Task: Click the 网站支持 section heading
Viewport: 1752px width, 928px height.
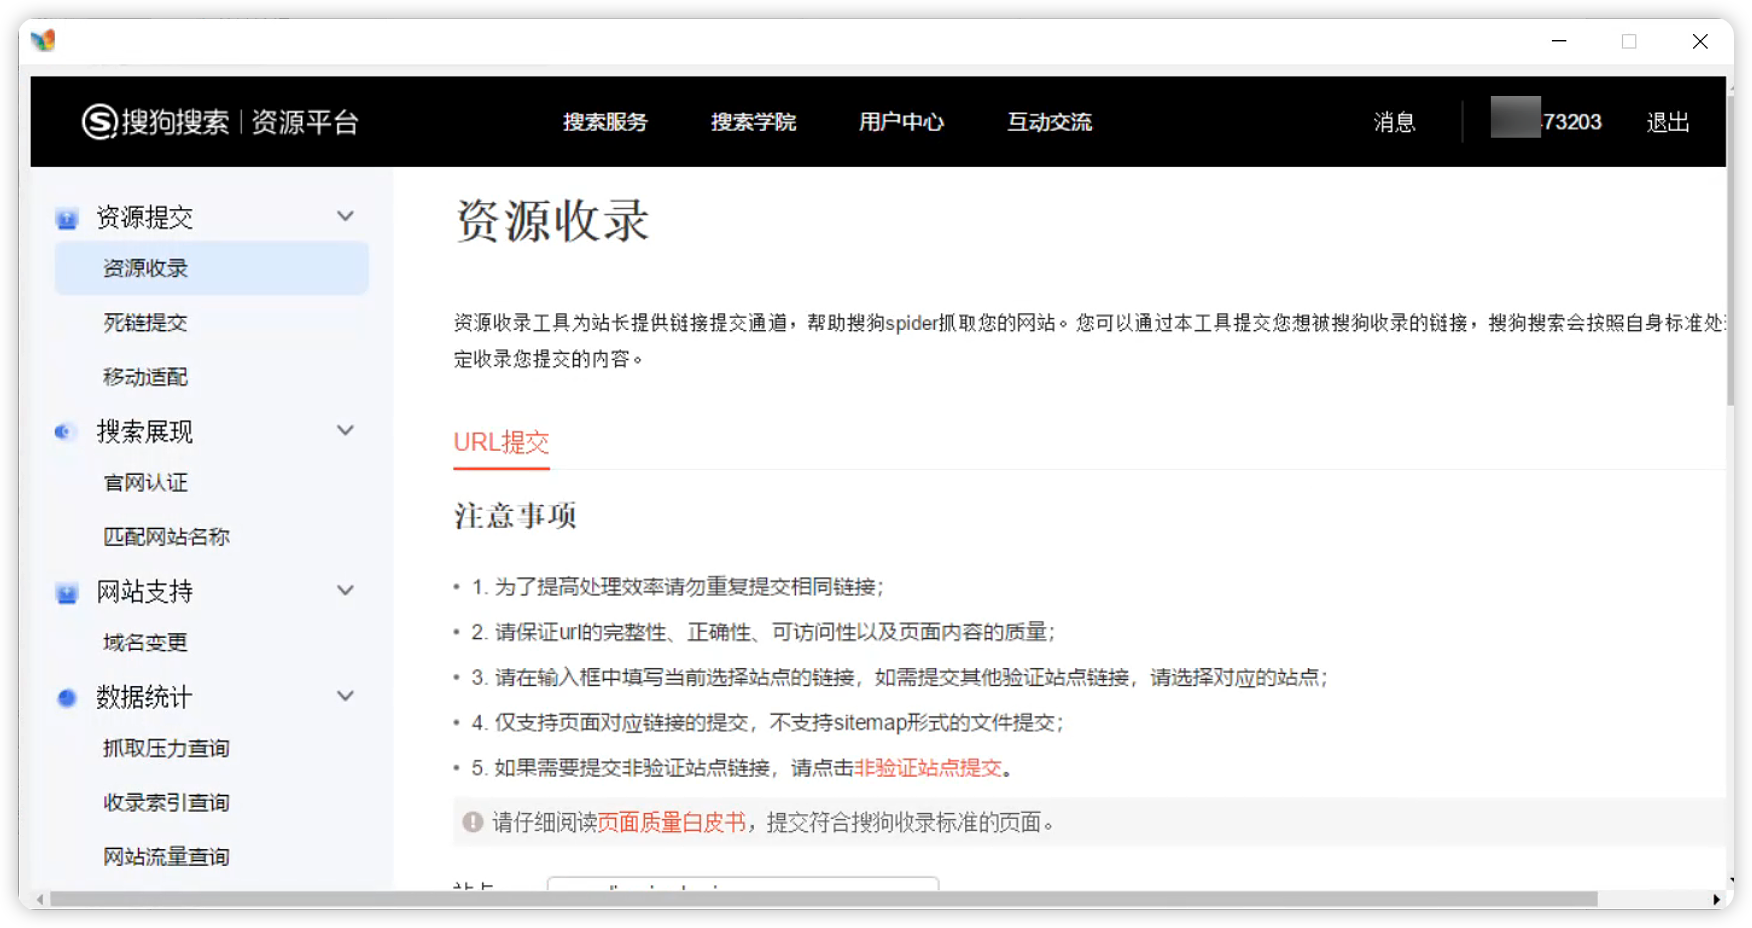Action: click(144, 592)
